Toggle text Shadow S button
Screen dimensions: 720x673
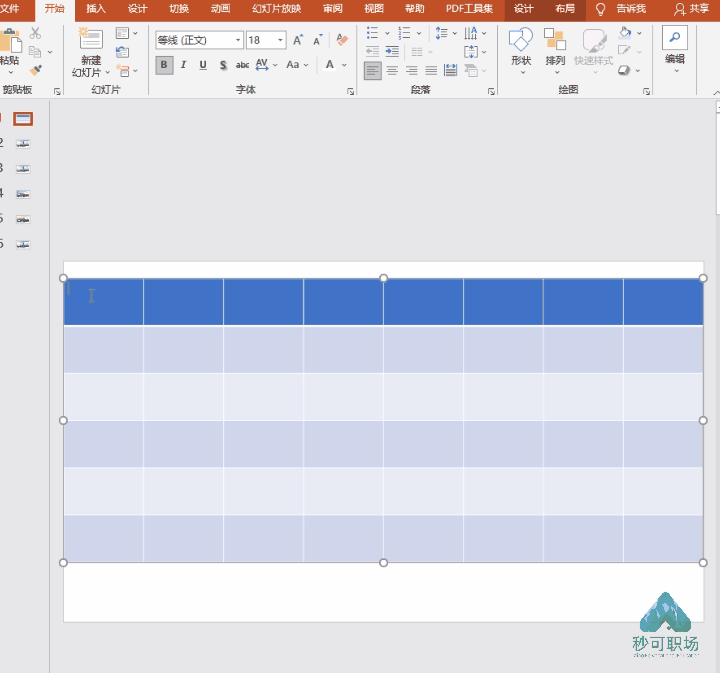223,65
